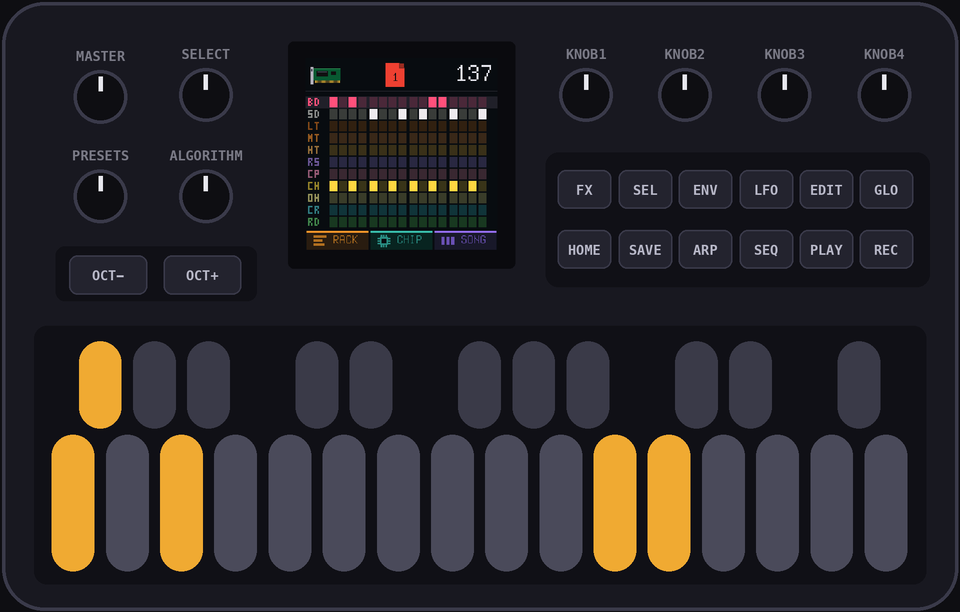Click the ALGORITHM knob
Screen dimensions: 960x612
(x=206, y=196)
